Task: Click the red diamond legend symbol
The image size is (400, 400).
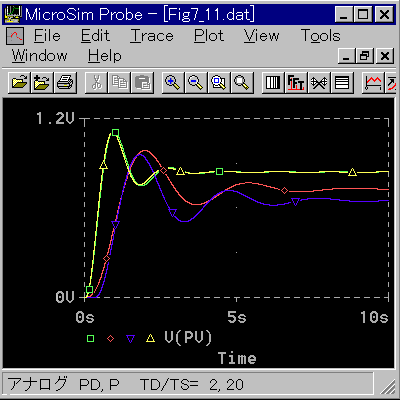Action: pyautogui.click(x=110, y=339)
